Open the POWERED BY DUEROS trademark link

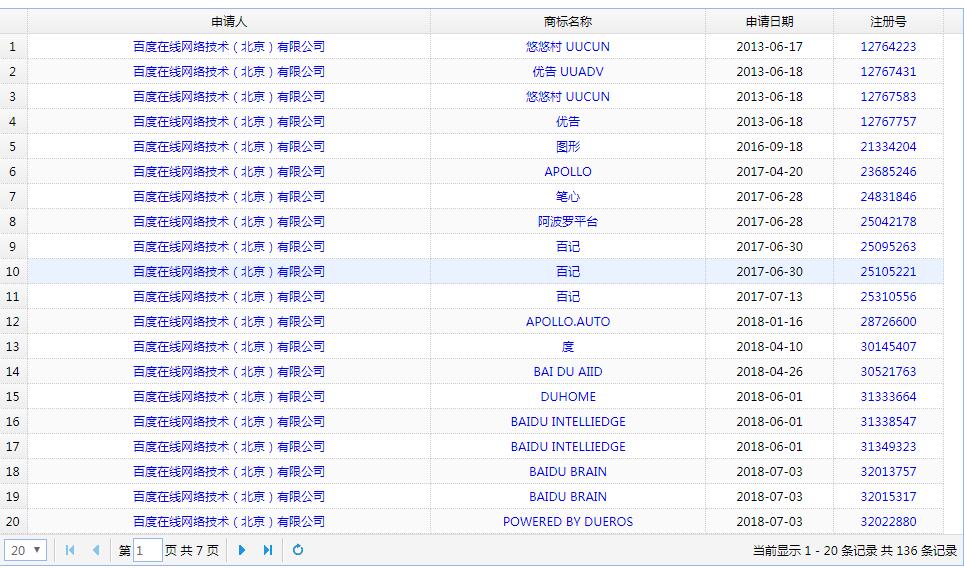point(567,521)
